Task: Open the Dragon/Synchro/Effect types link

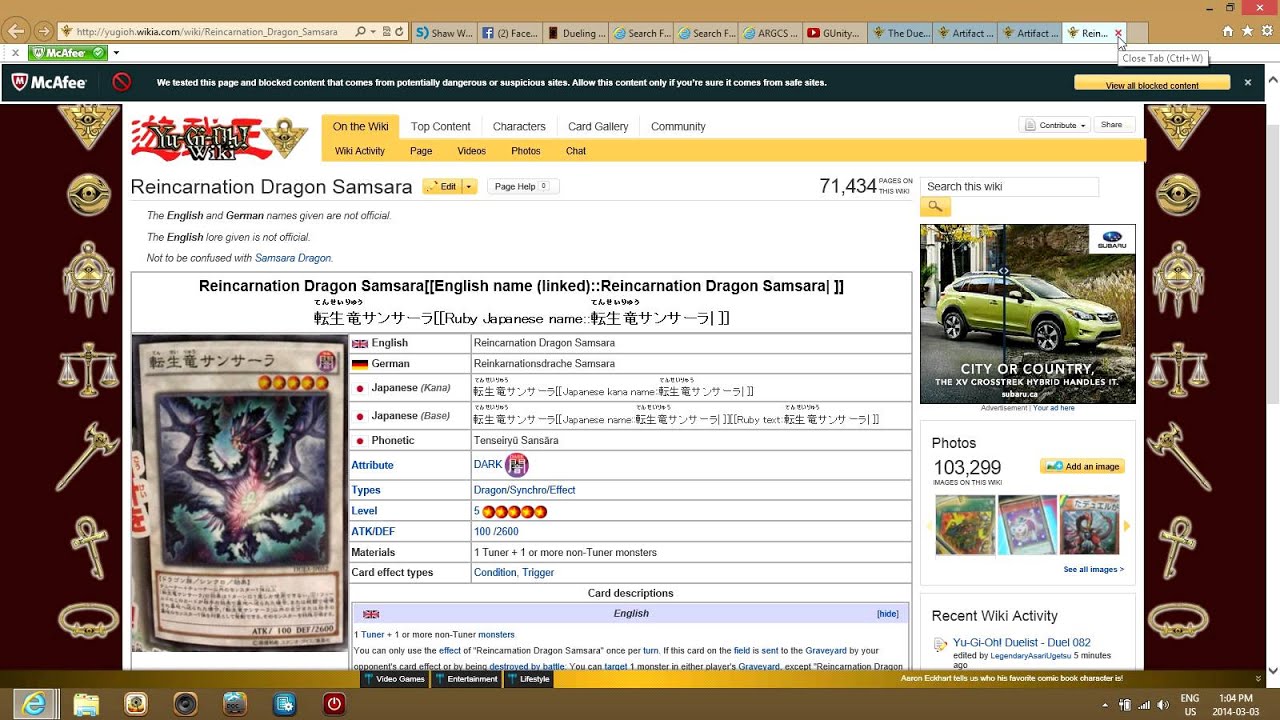Action: pos(524,490)
